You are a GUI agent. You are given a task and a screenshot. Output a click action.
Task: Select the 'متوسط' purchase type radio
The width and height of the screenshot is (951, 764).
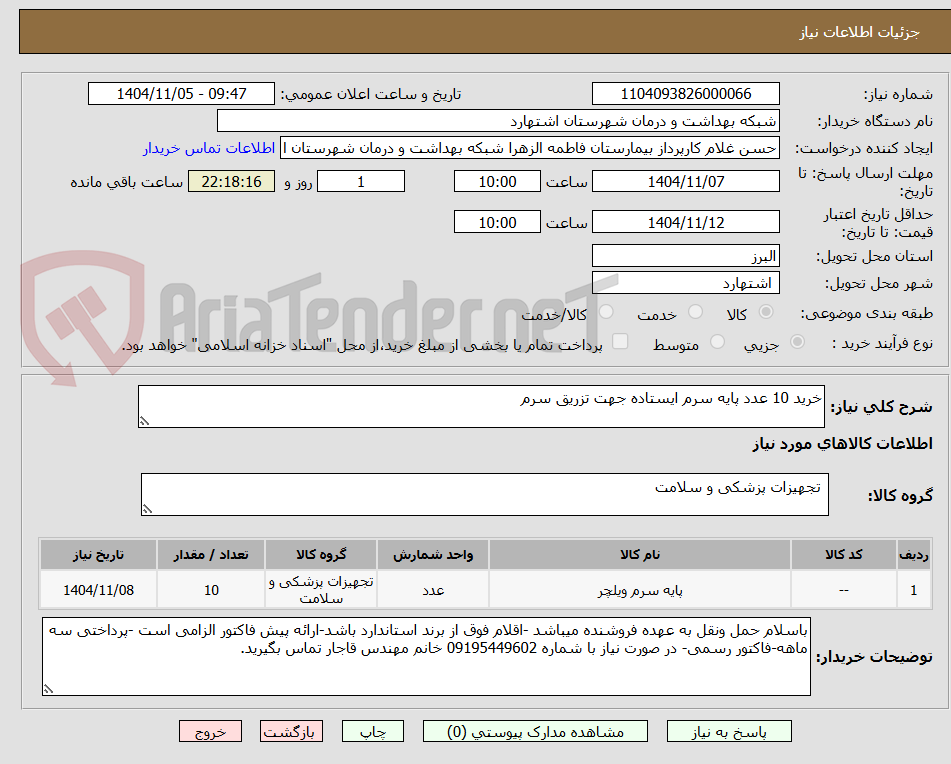tap(717, 342)
